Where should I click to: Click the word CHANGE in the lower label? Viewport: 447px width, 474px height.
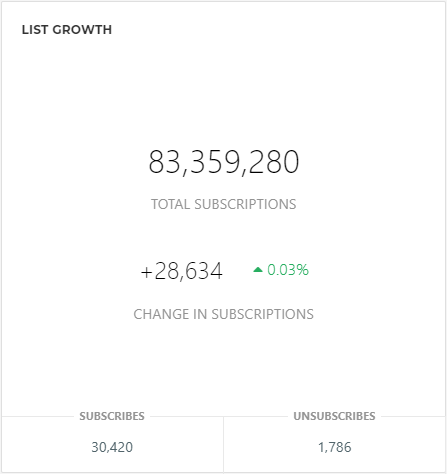tap(161, 314)
